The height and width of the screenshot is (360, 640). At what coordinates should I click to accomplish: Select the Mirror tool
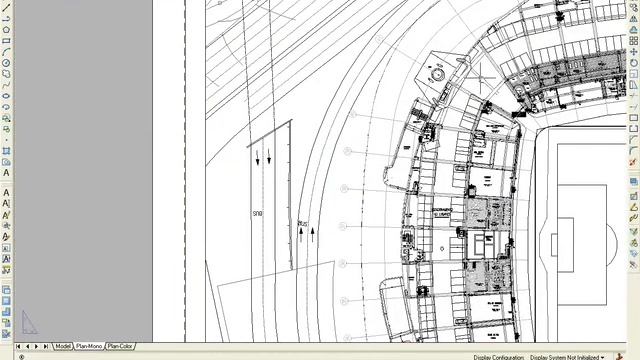click(x=633, y=18)
